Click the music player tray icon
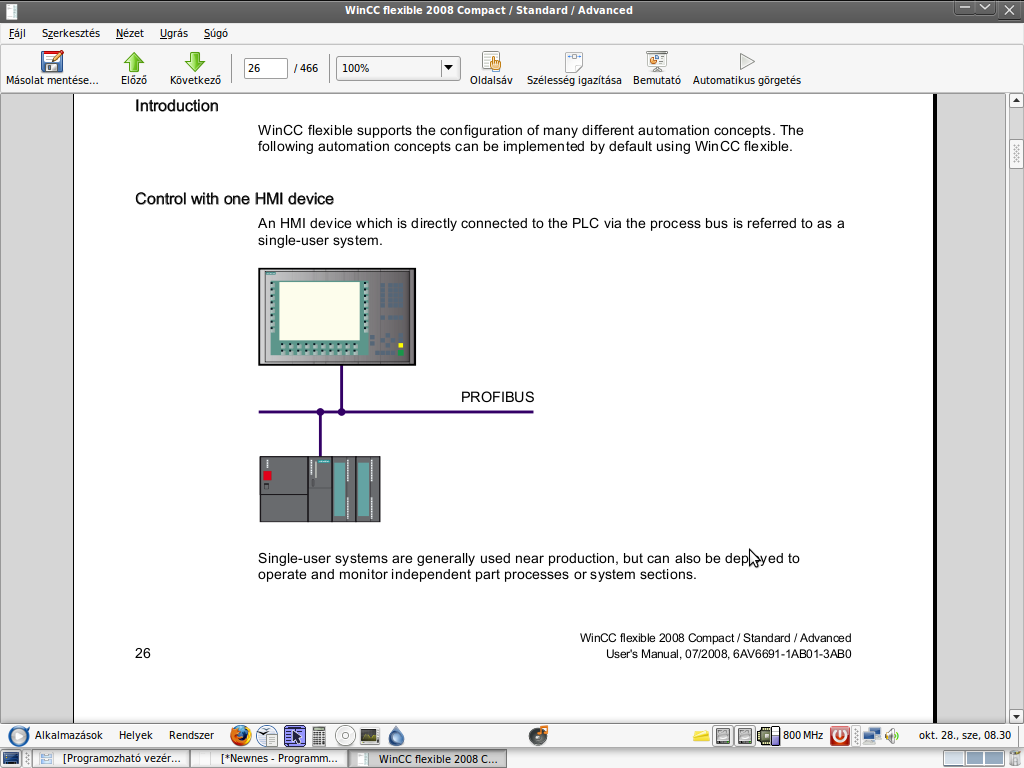This screenshot has width=1024, height=768. pyautogui.click(x=538, y=736)
